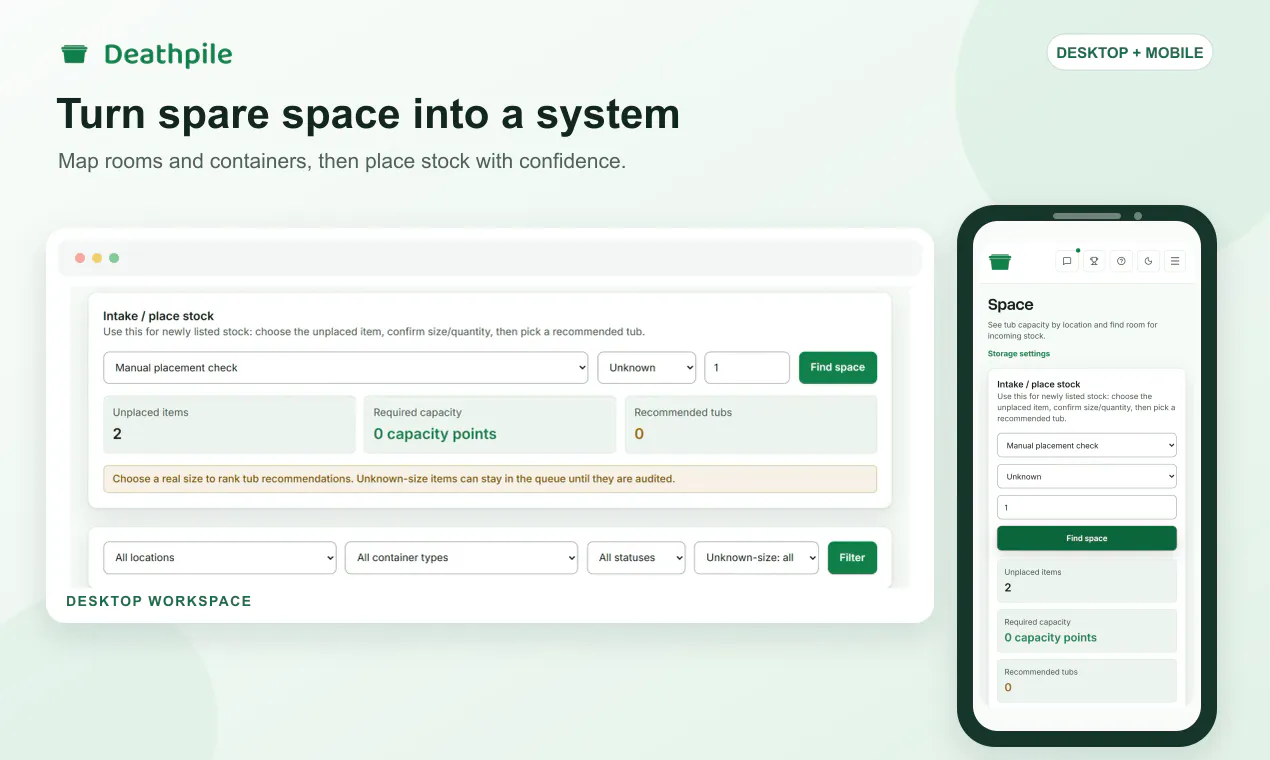Click the mobile quantity input field
The height and width of the screenshot is (760, 1270).
(x=1087, y=507)
